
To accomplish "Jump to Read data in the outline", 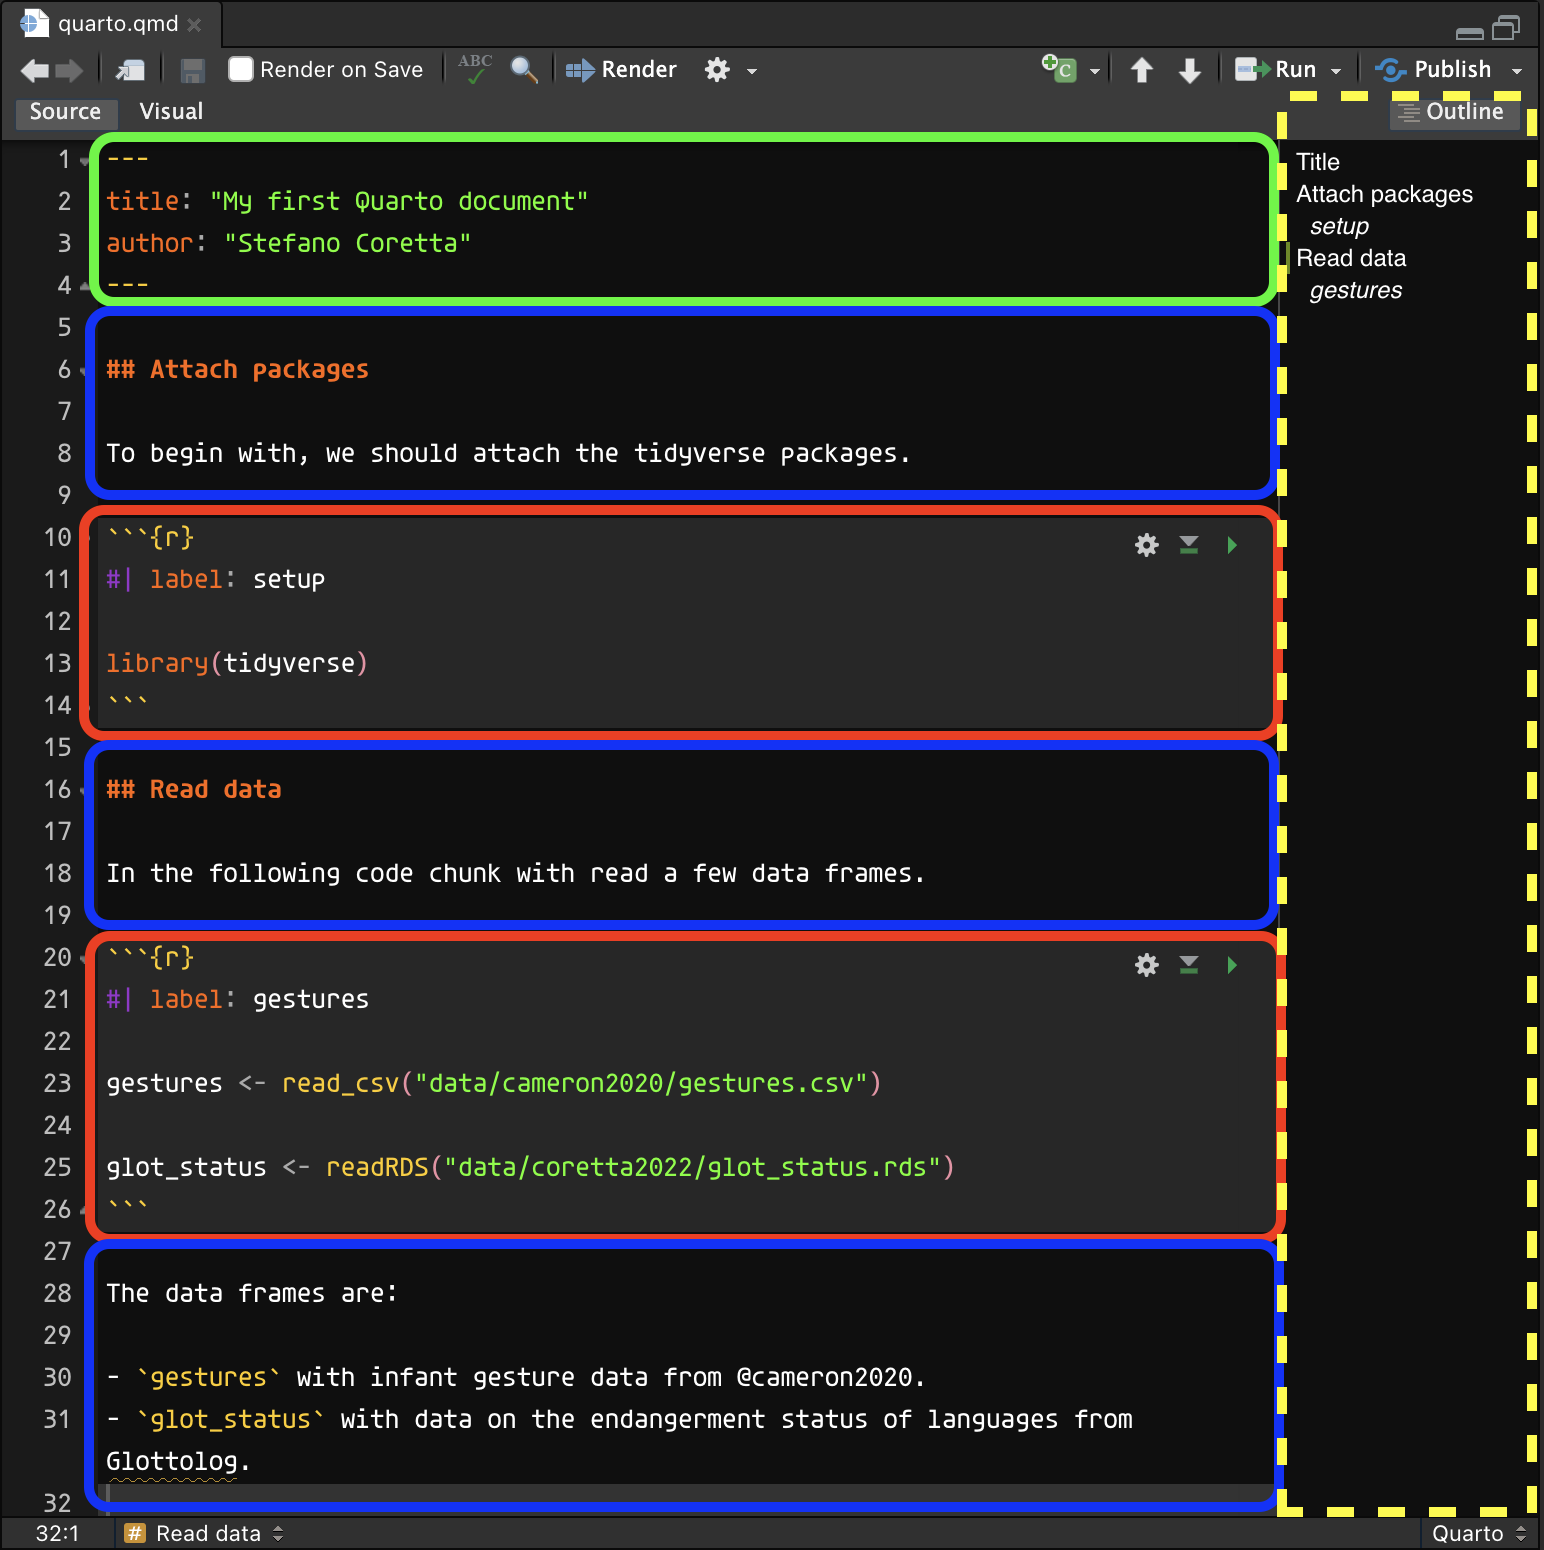I will click(x=1350, y=258).
